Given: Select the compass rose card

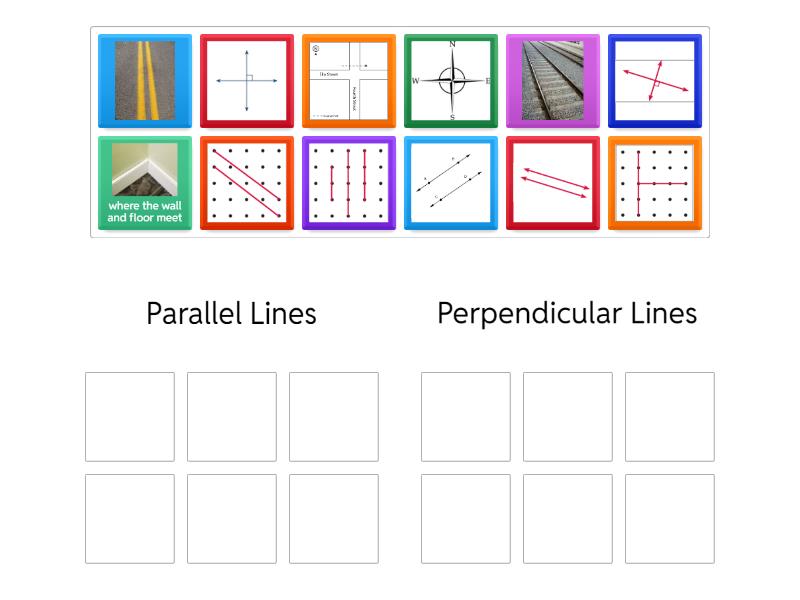Looking at the screenshot, I should tap(450, 81).
